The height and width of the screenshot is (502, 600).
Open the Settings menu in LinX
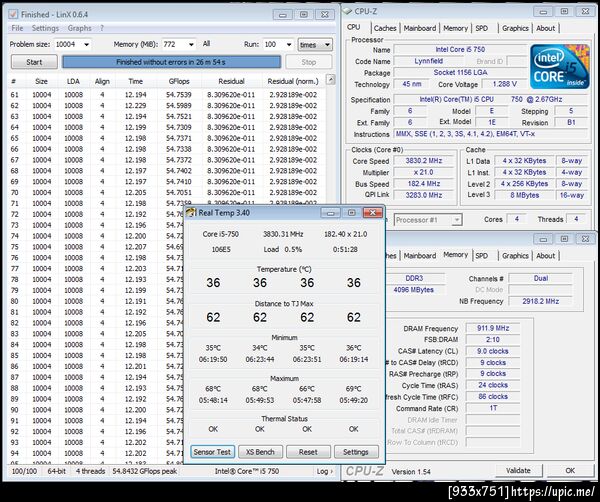tap(45, 28)
